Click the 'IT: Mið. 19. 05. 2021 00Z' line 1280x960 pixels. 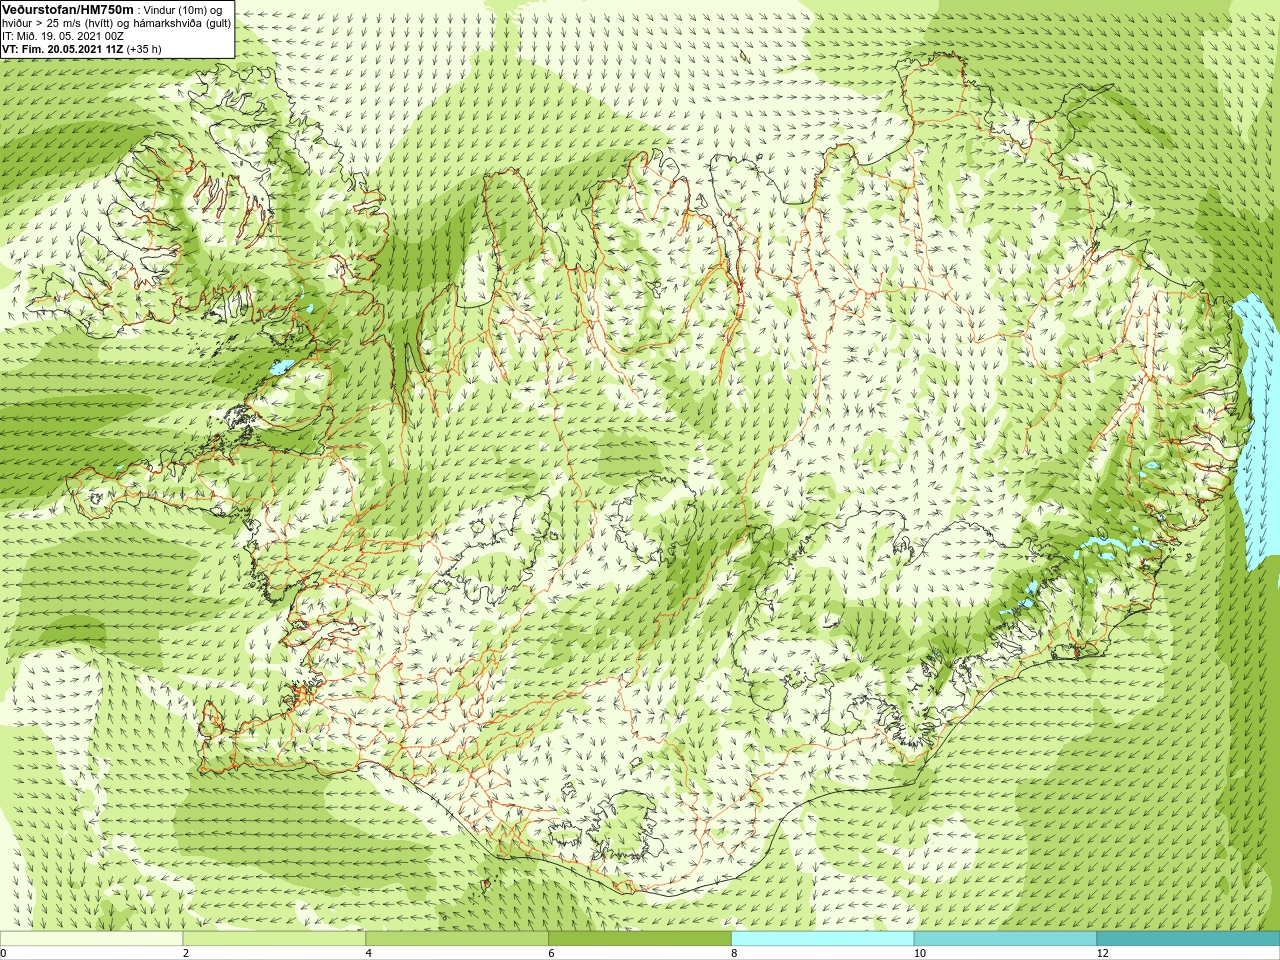point(63,36)
